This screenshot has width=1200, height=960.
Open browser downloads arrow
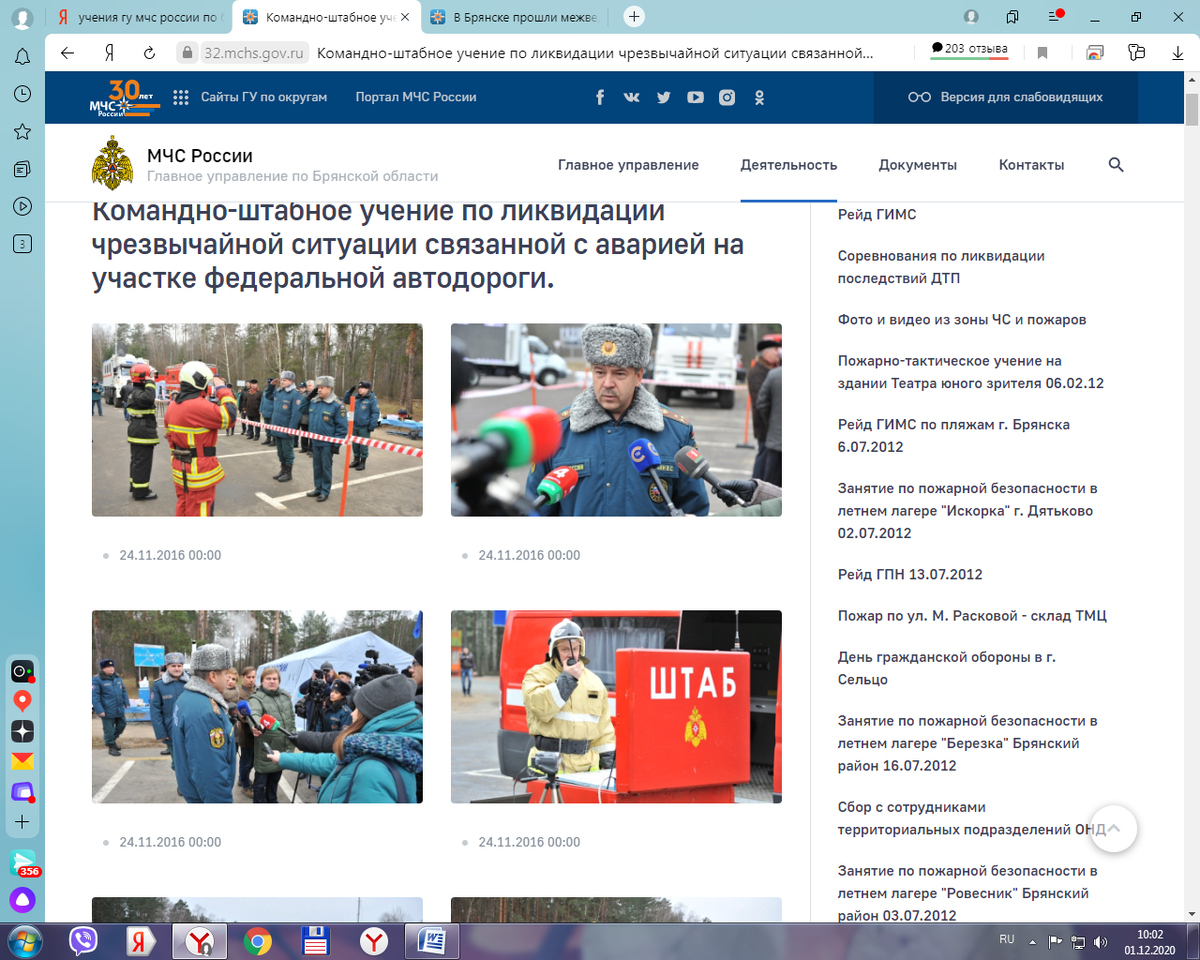1178,53
